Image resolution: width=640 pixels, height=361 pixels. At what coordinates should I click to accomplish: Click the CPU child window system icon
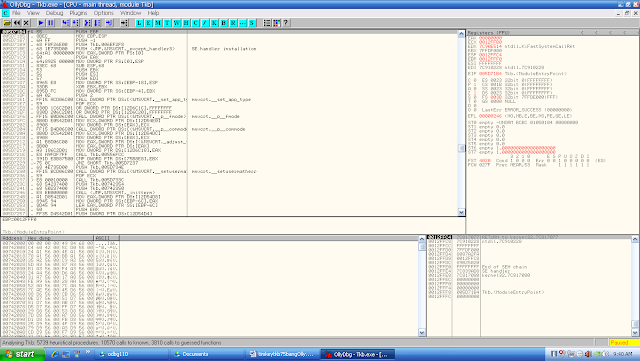point(5,13)
